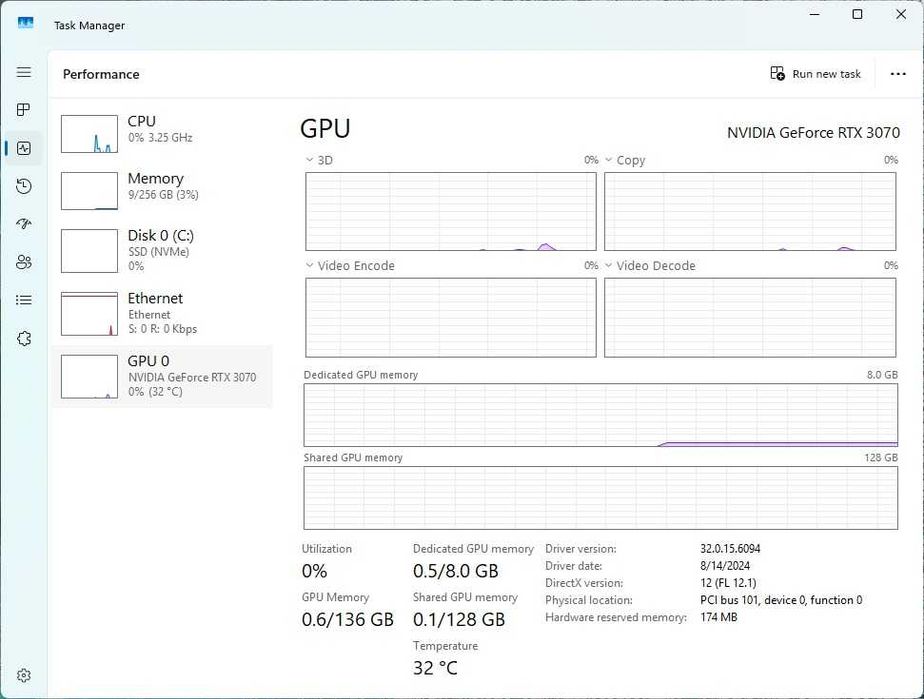Click the 128 GB graph maximum label
The image size is (924, 699).
pyautogui.click(x=881, y=457)
